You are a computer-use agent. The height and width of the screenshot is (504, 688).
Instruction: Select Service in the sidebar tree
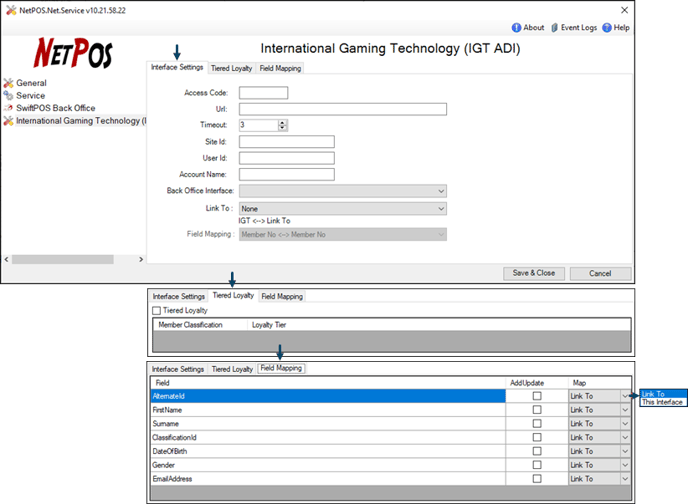(30, 95)
